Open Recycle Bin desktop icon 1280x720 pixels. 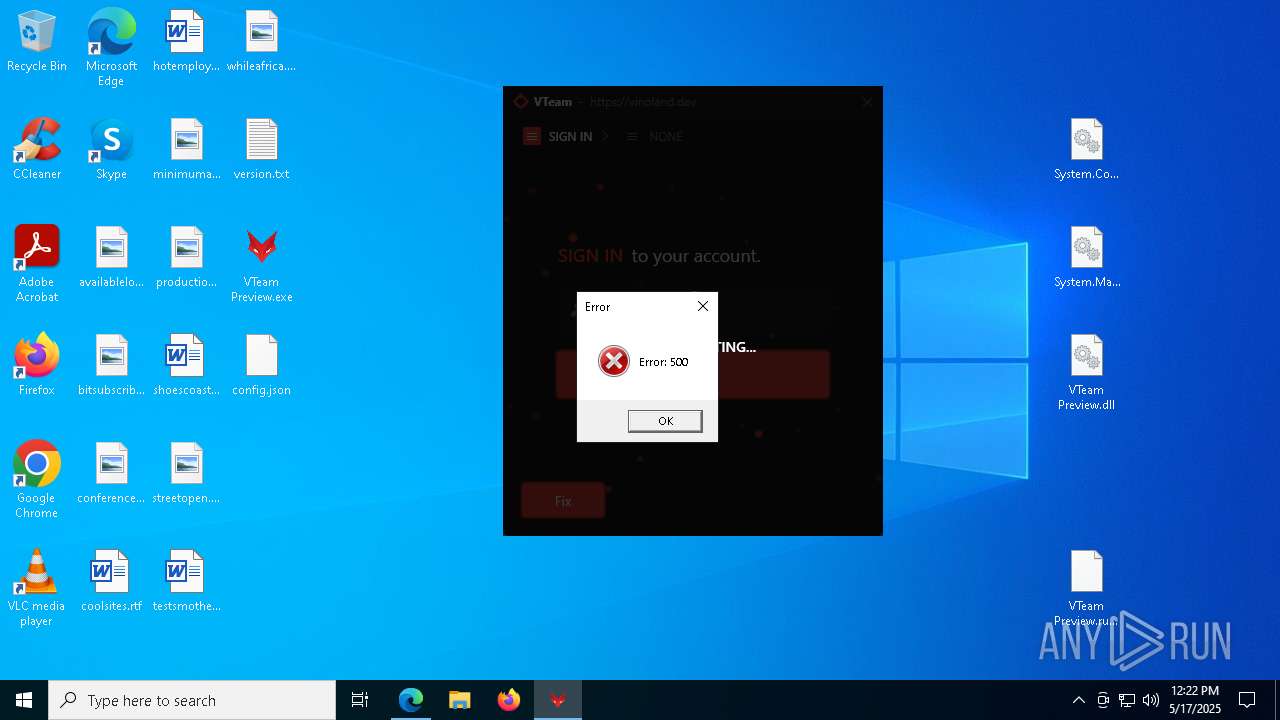click(37, 42)
